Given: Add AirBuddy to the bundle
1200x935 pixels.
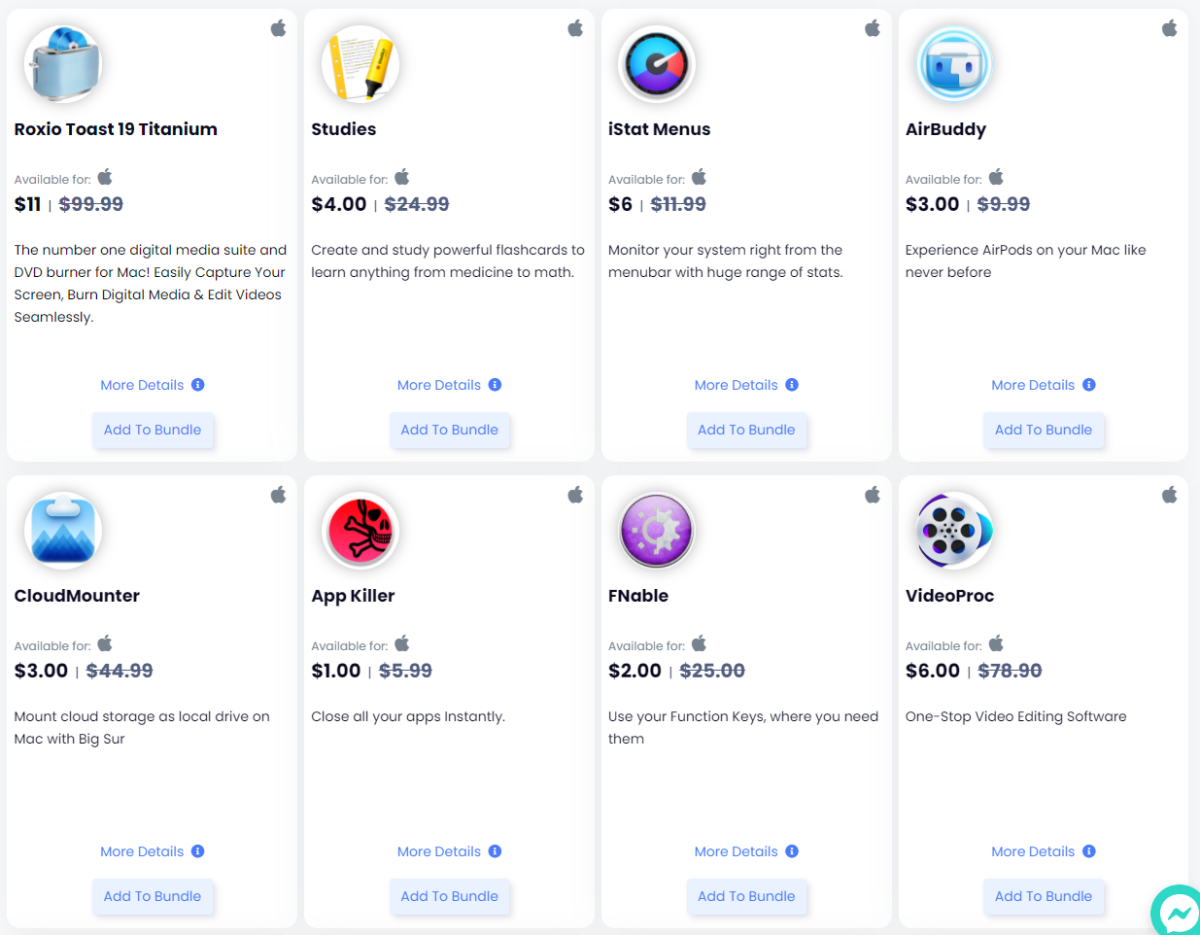Looking at the screenshot, I should 1044,430.
